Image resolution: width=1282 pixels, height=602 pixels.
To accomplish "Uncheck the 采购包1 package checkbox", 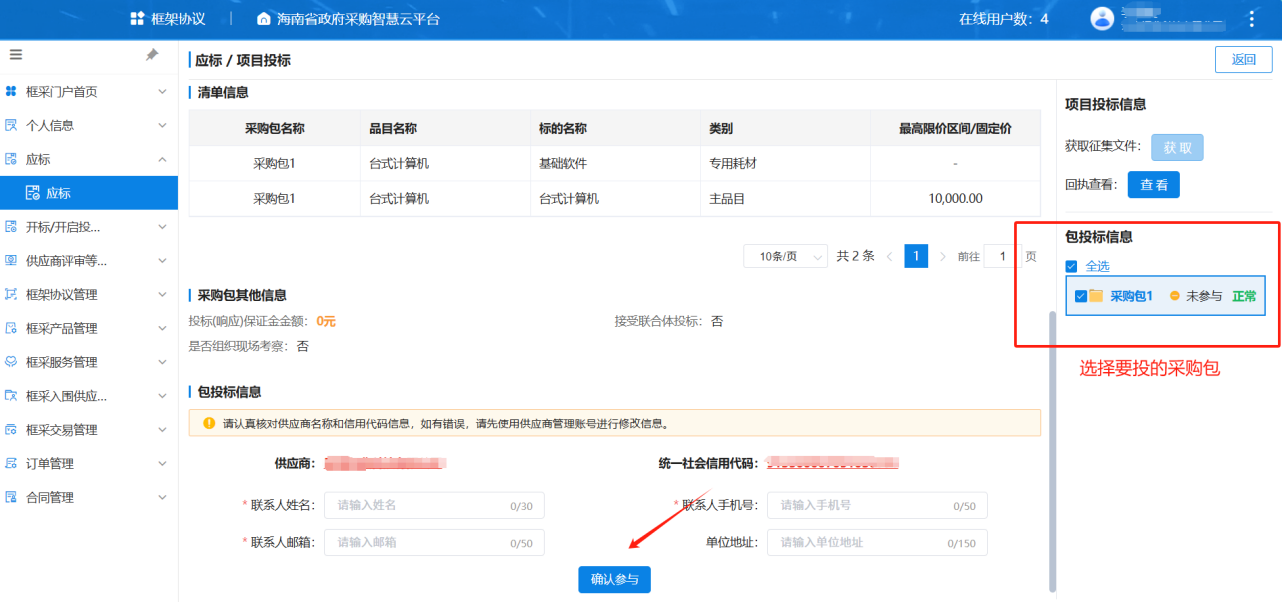I will 1081,296.
